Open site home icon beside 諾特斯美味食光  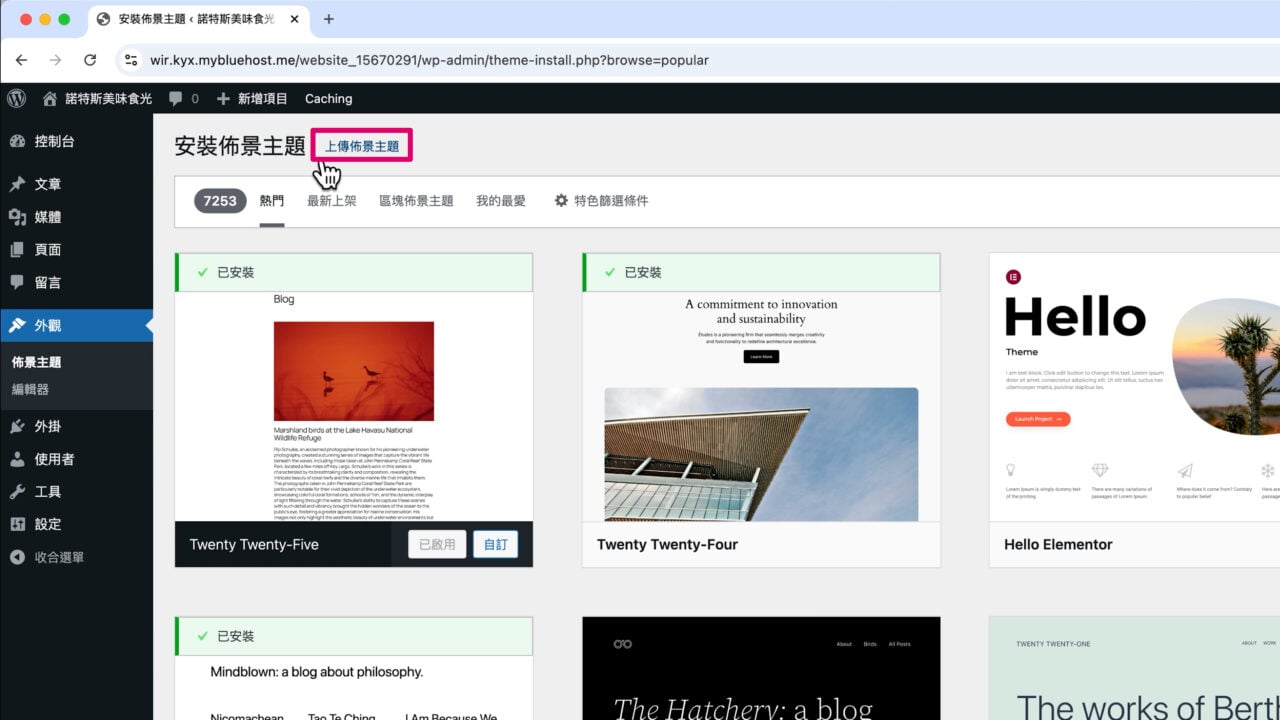(50, 98)
